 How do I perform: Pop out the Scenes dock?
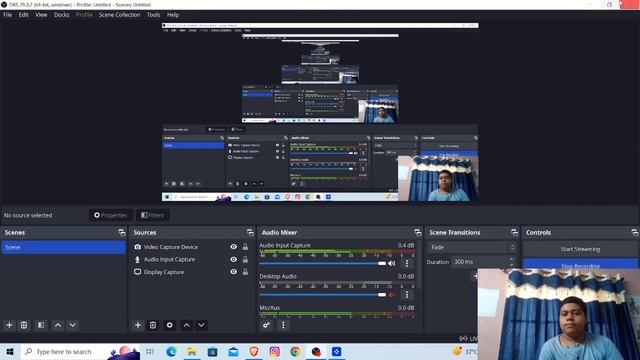tap(122, 232)
